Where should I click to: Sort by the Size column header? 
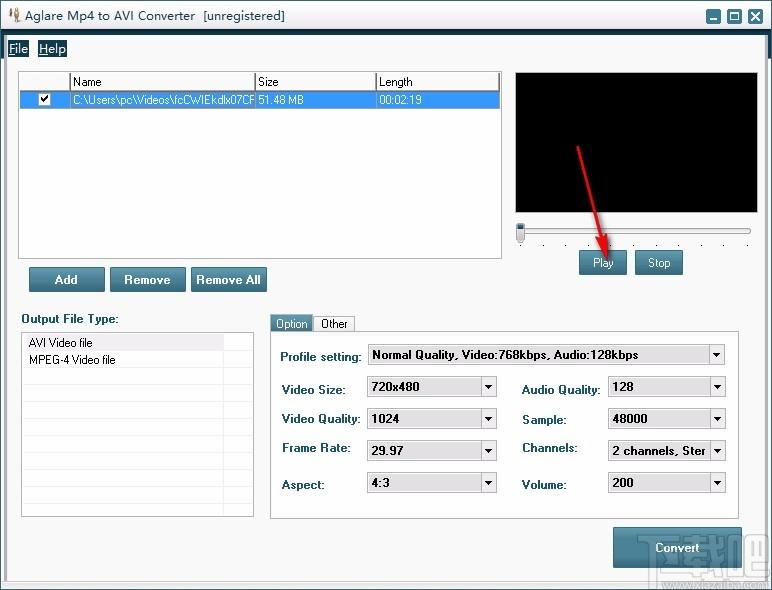tap(315, 82)
